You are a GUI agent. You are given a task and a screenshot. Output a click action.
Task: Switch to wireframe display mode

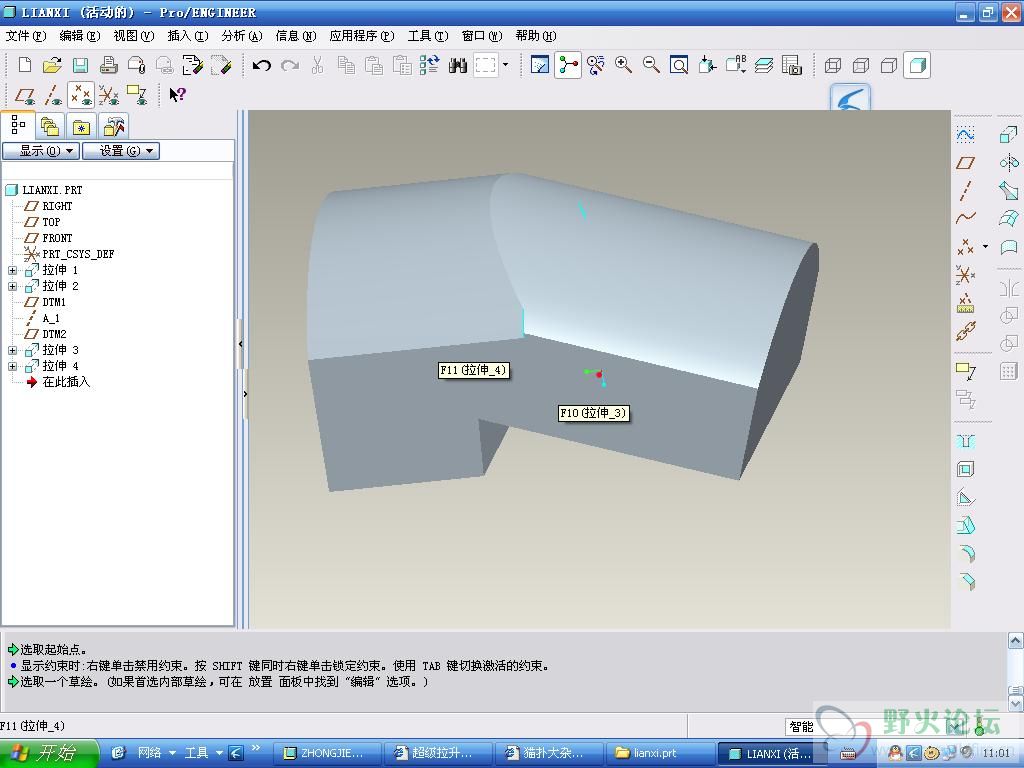833,65
